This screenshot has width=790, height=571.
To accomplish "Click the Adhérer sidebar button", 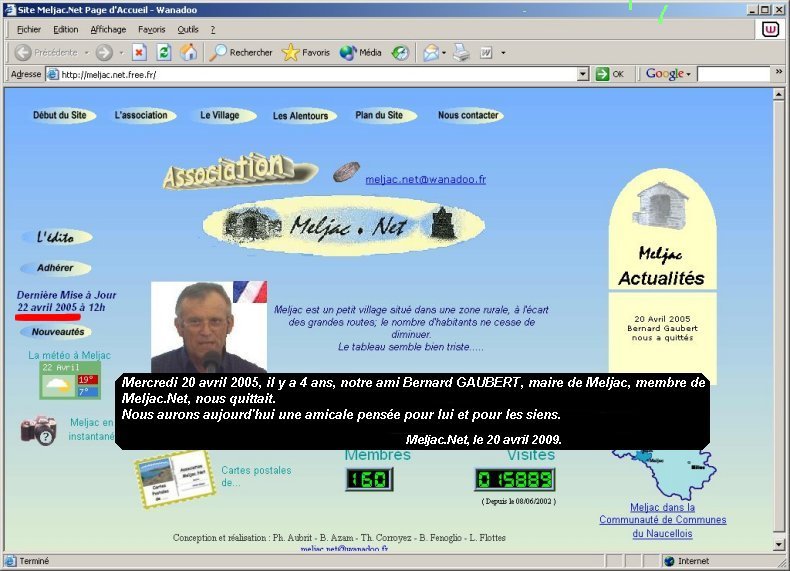I will pyautogui.click(x=55, y=268).
